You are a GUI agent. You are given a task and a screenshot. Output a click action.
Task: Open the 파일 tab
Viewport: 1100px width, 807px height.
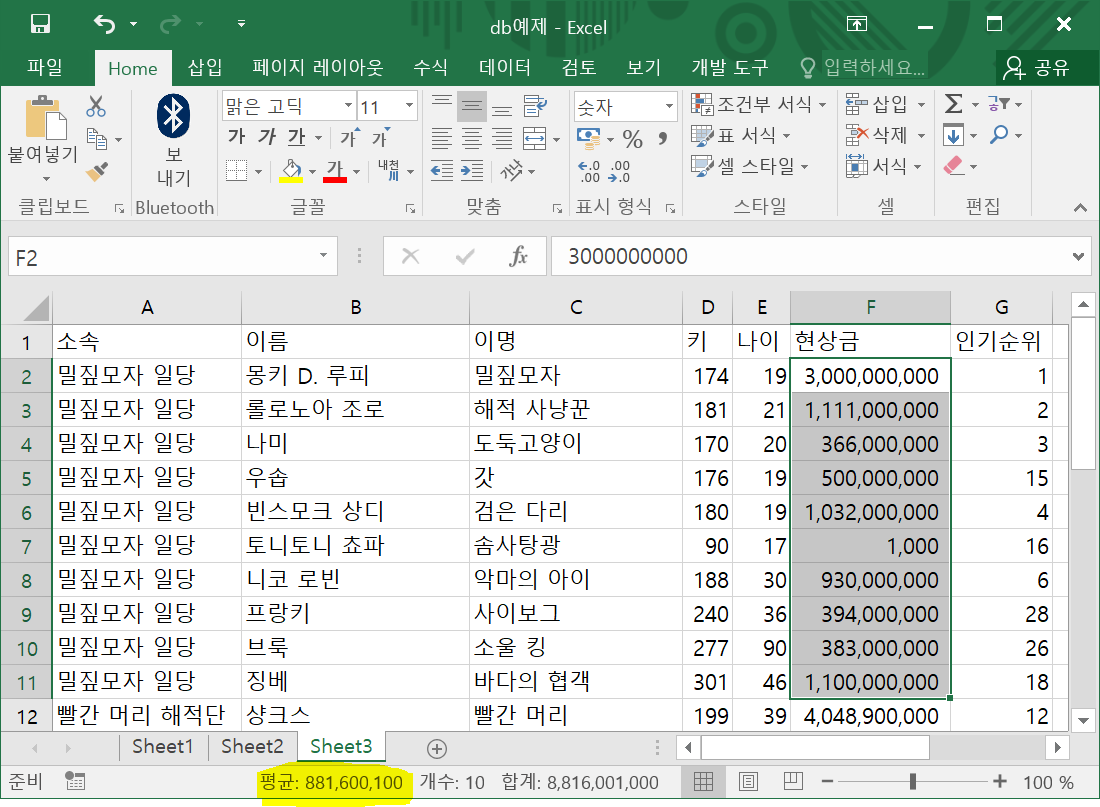45,67
